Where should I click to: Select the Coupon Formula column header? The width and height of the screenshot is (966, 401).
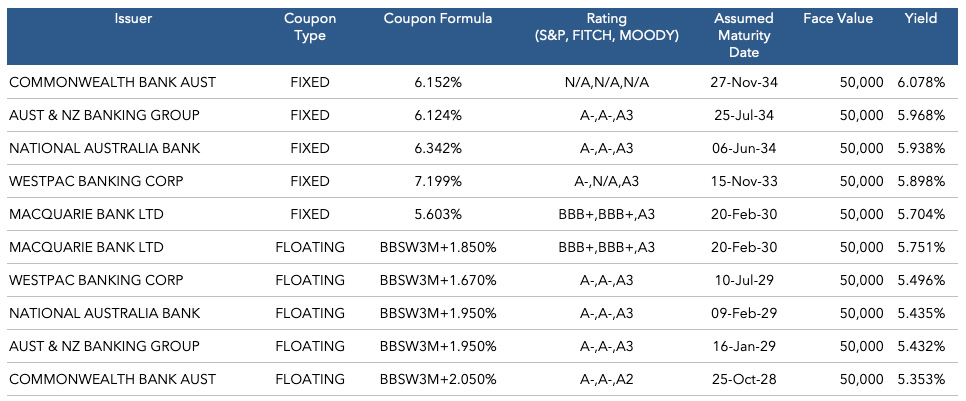coord(438,19)
